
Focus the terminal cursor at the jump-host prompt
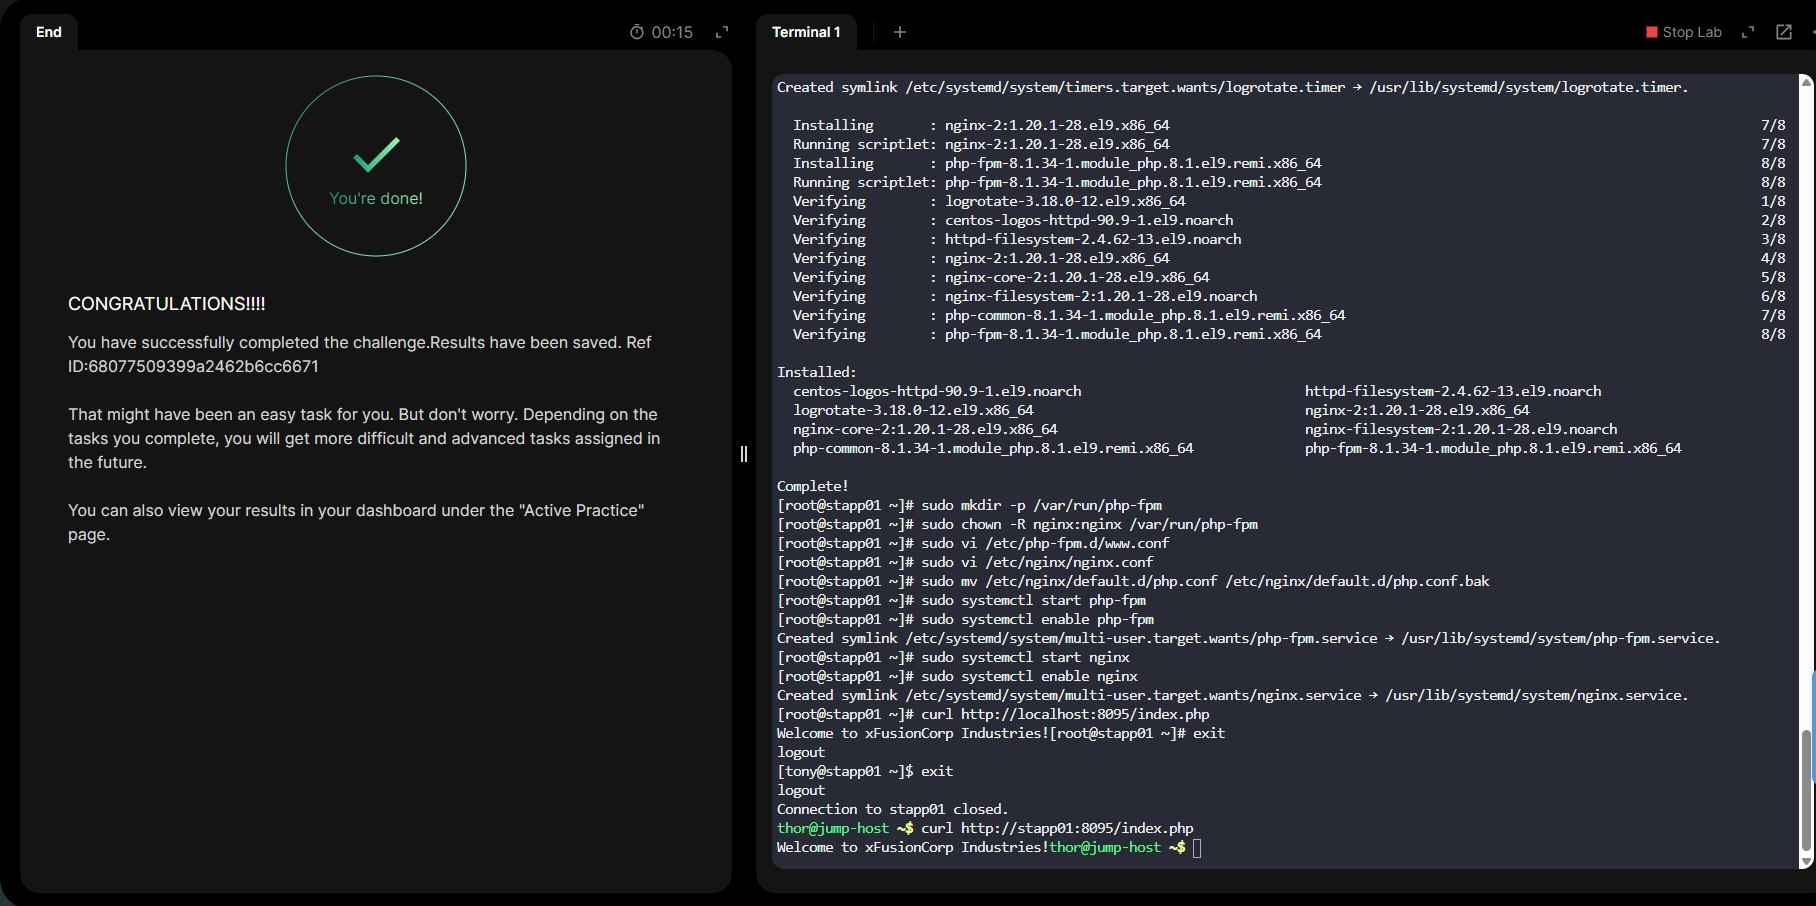pyautogui.click(x=1197, y=848)
